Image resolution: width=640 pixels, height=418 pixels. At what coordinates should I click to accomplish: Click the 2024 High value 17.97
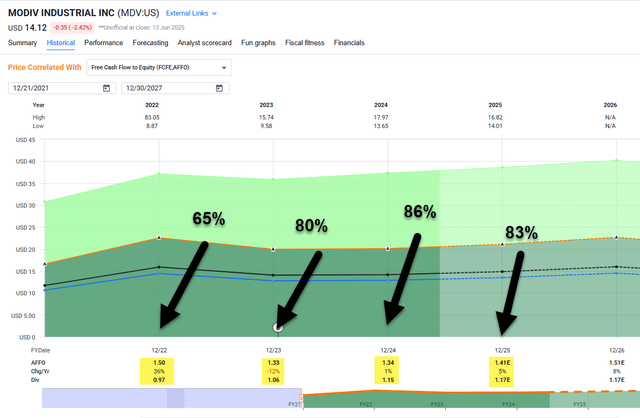tap(381, 117)
